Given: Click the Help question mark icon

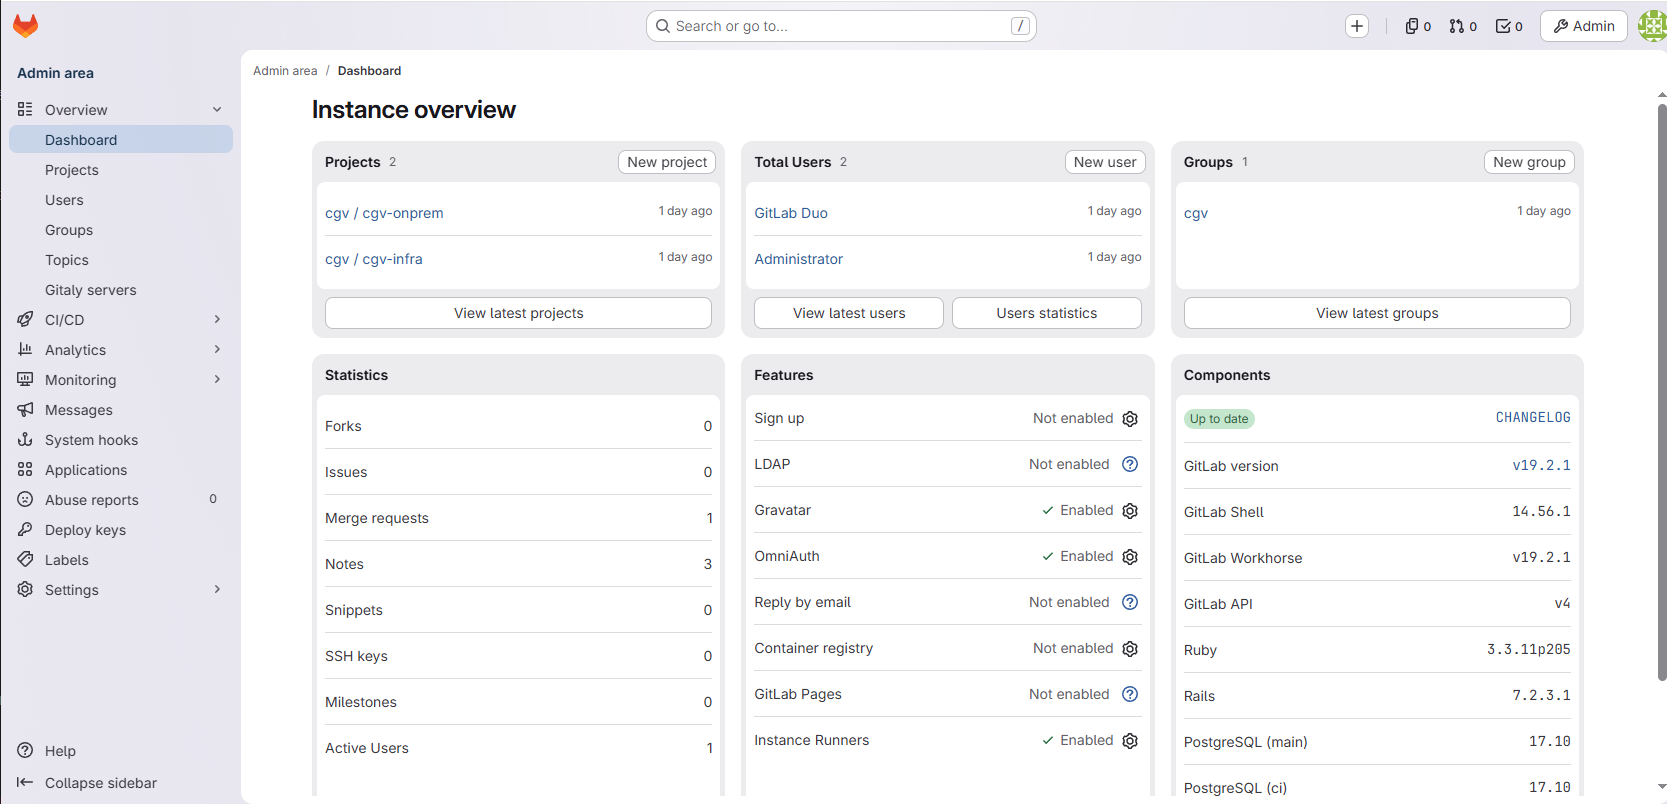Looking at the screenshot, I should tap(25, 750).
